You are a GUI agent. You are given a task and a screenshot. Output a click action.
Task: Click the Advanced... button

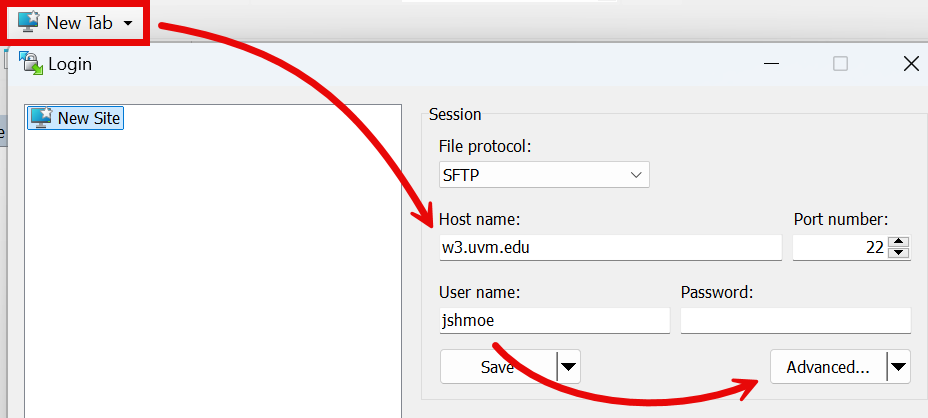827,366
